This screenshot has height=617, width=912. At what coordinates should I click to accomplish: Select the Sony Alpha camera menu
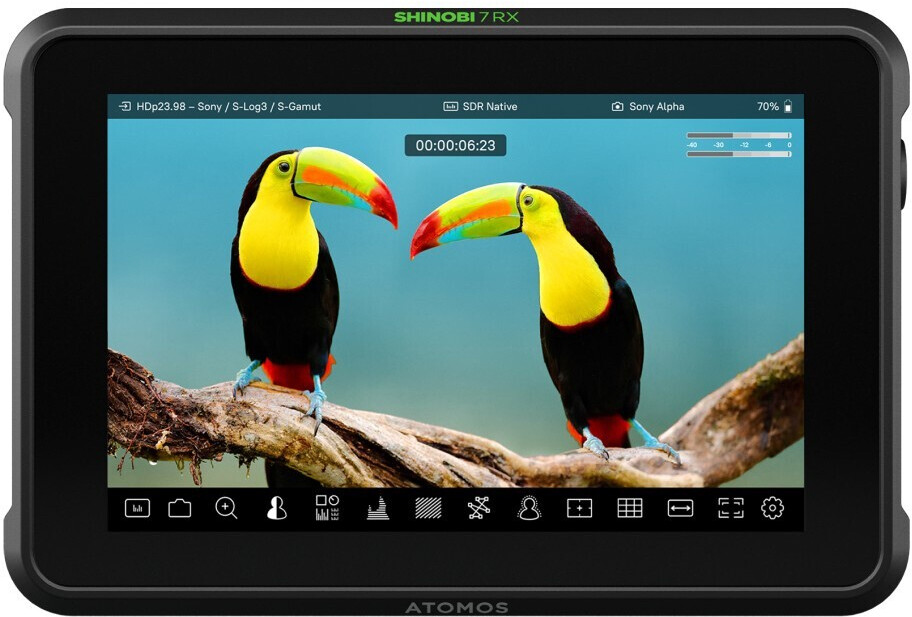(648, 106)
